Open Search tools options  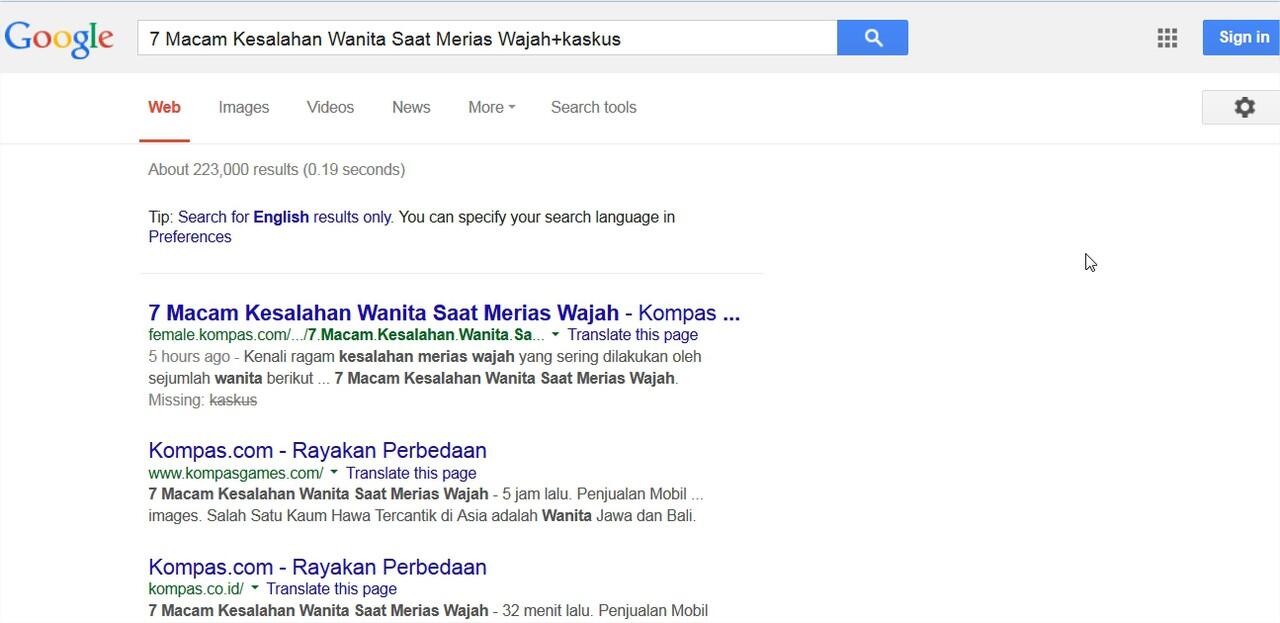[593, 107]
